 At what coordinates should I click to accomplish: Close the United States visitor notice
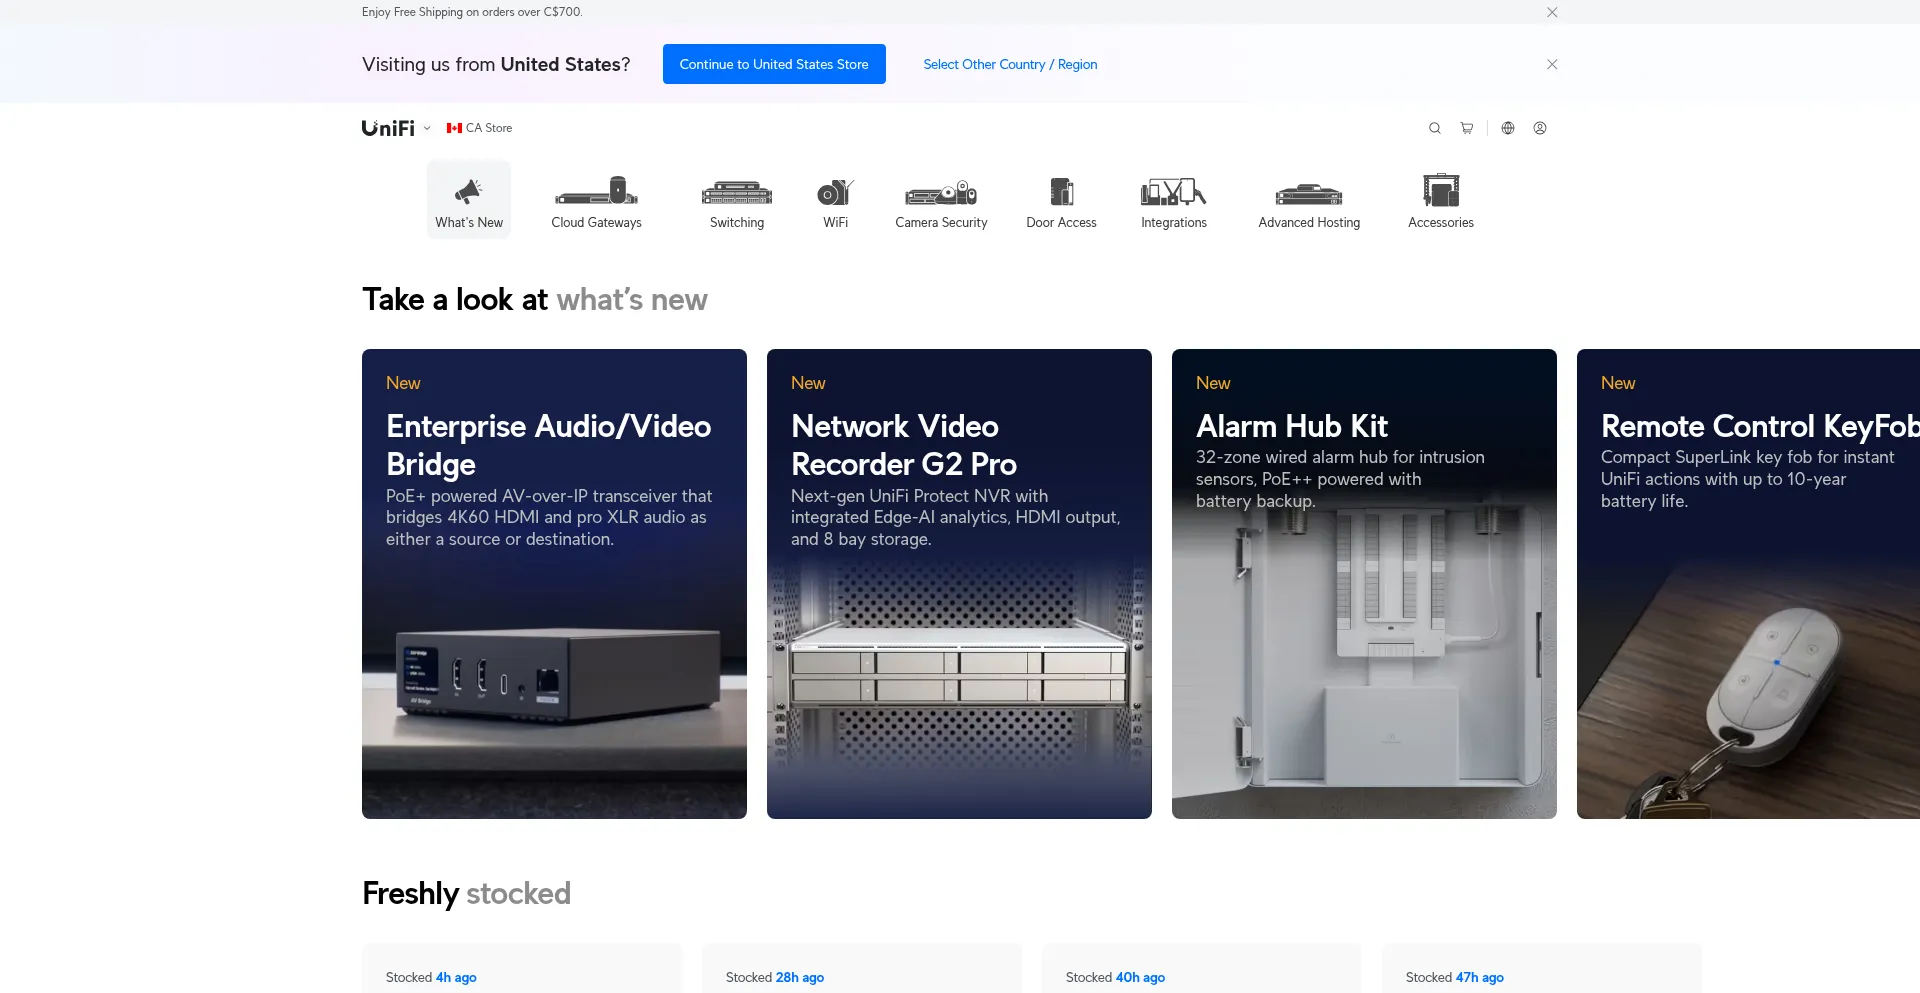(x=1552, y=64)
